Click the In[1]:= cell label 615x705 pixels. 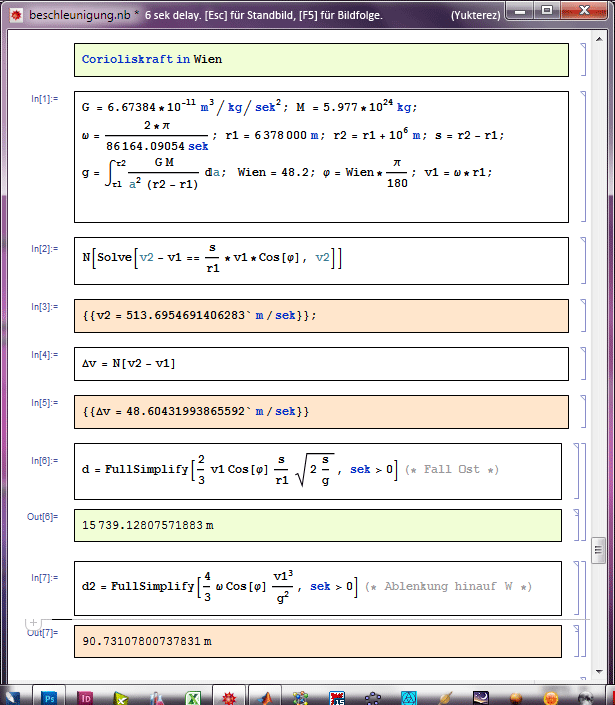(45, 98)
